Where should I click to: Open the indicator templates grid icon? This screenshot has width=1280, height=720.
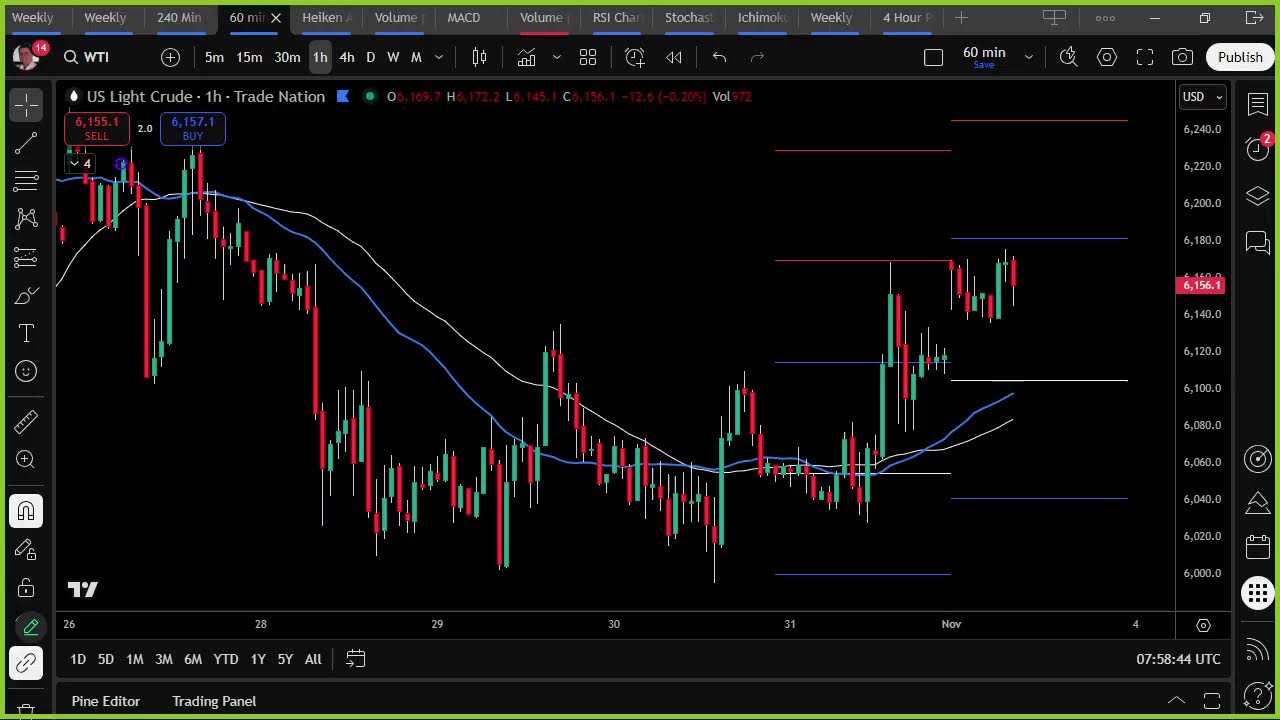(588, 57)
